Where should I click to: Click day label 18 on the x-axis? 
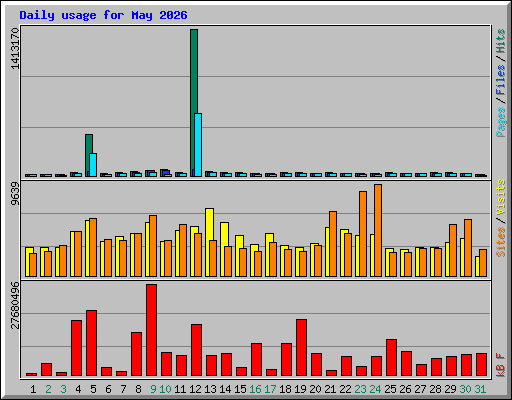coord(285,389)
